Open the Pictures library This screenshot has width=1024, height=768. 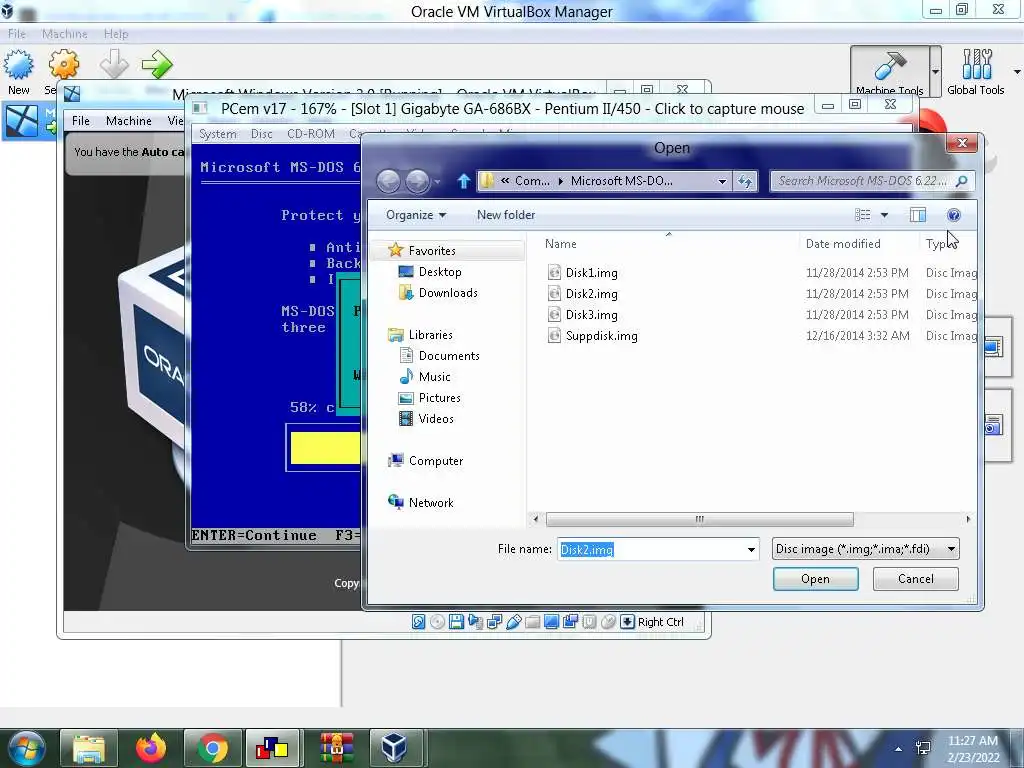coord(440,398)
